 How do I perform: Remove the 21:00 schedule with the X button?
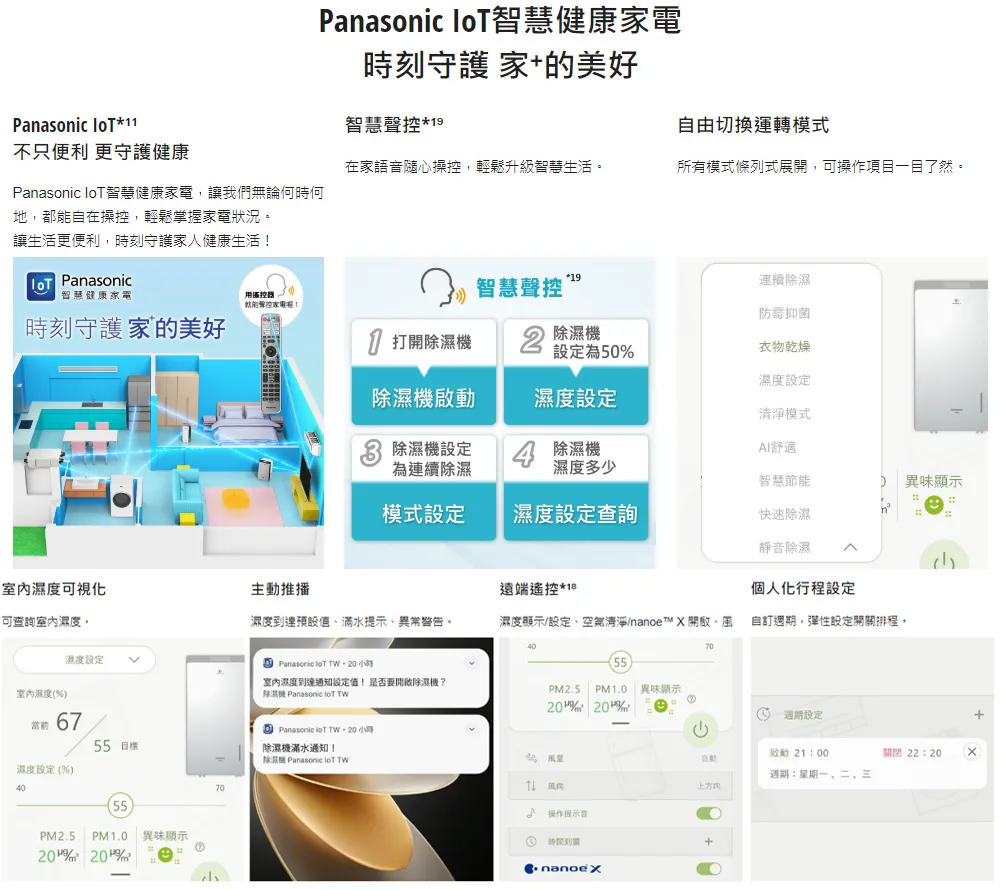click(x=972, y=752)
